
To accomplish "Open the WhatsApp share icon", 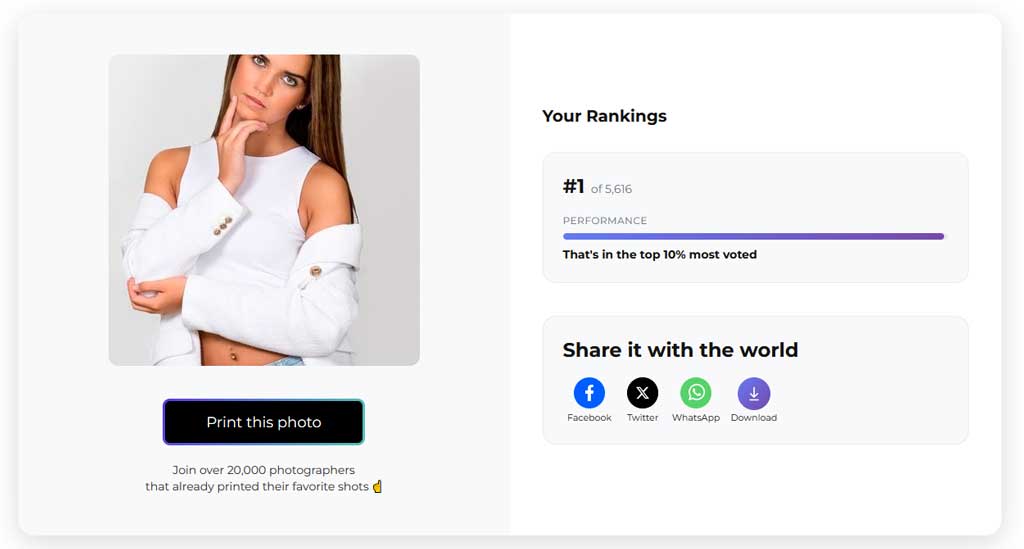I will point(696,393).
